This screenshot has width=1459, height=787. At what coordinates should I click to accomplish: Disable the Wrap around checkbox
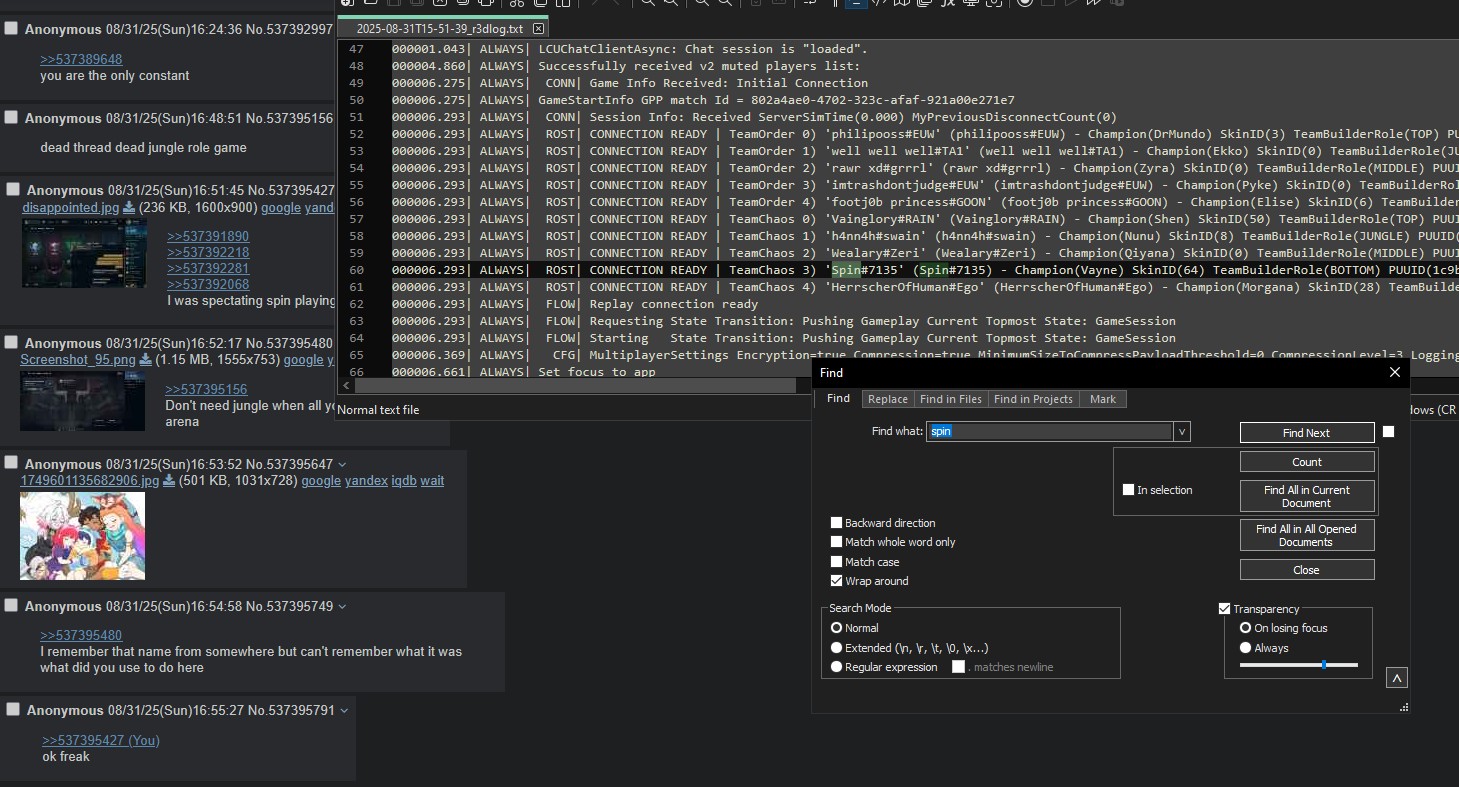click(836, 581)
